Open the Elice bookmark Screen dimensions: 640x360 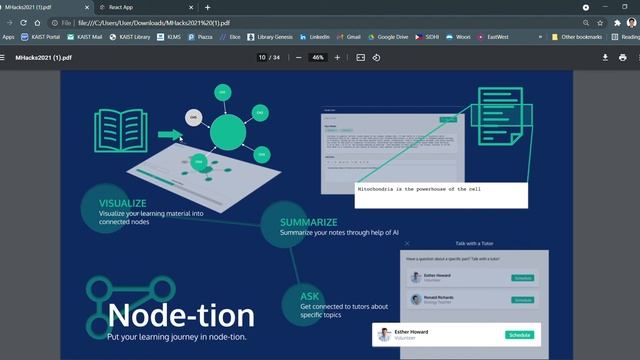click(230, 37)
